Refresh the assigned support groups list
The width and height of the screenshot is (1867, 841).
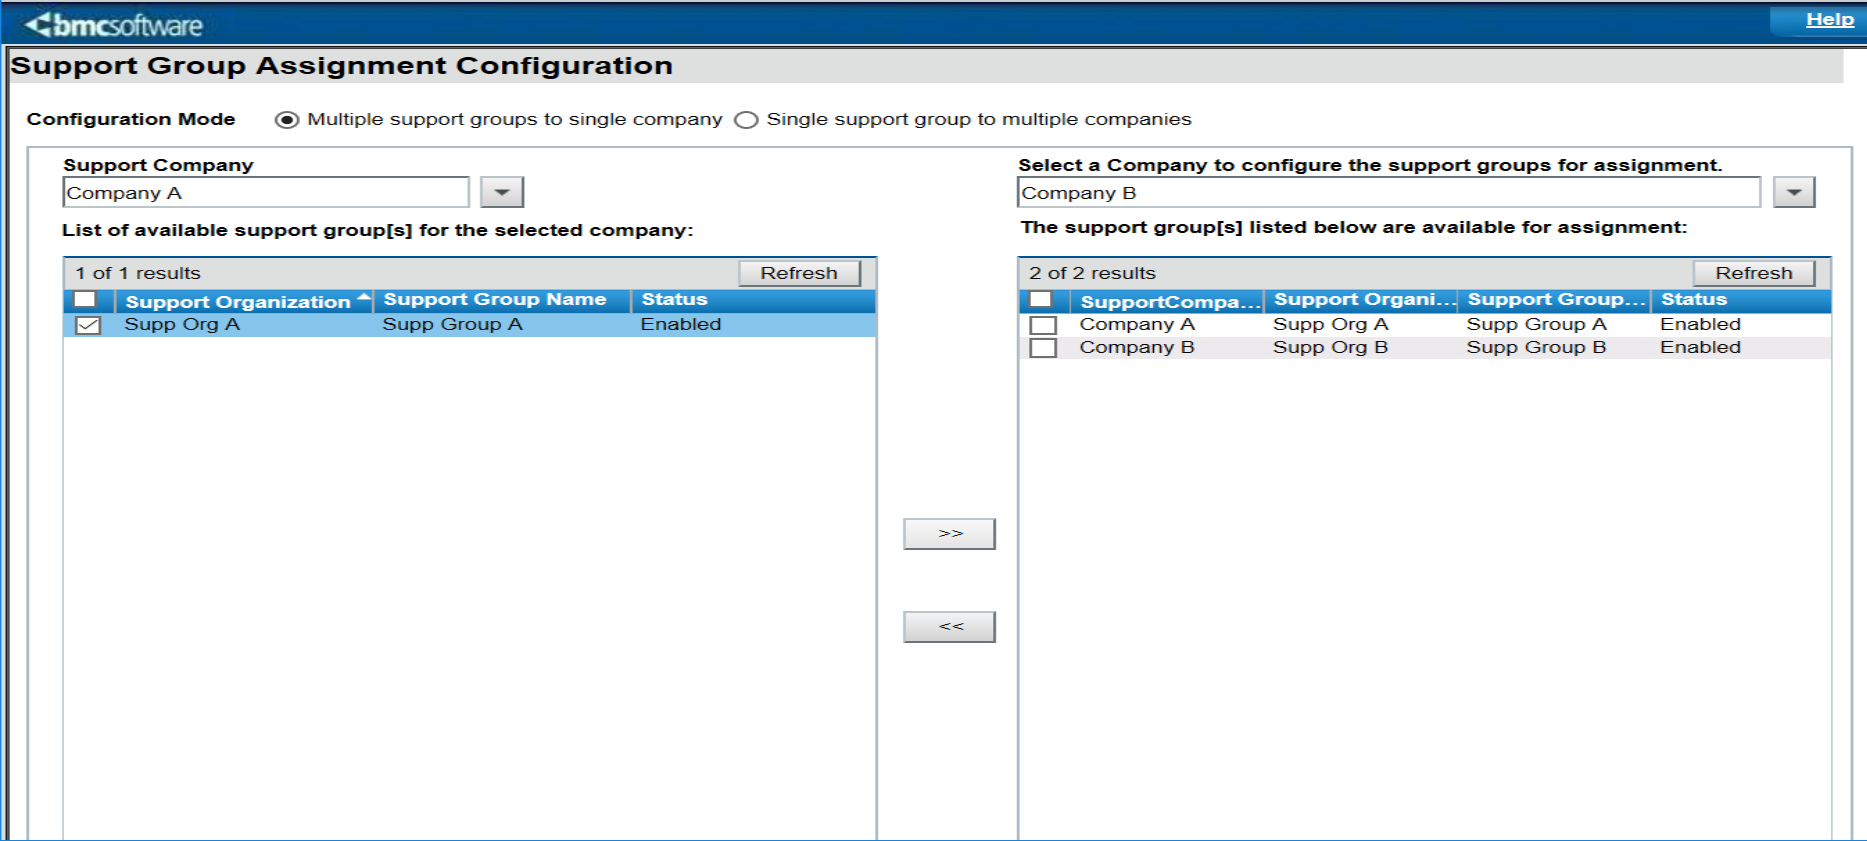pyautogui.click(x=1754, y=273)
